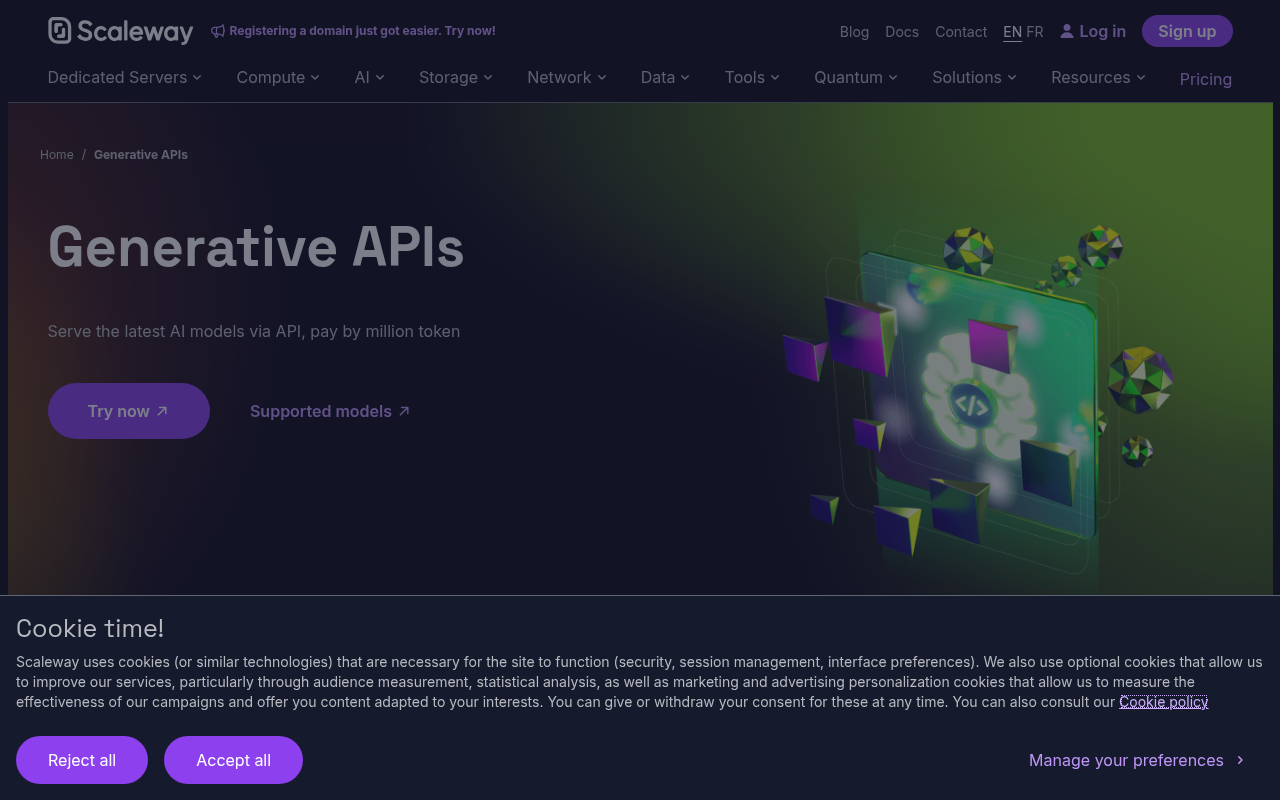This screenshot has width=1280, height=800.
Task: Switch language to FR
Action: click(1035, 32)
